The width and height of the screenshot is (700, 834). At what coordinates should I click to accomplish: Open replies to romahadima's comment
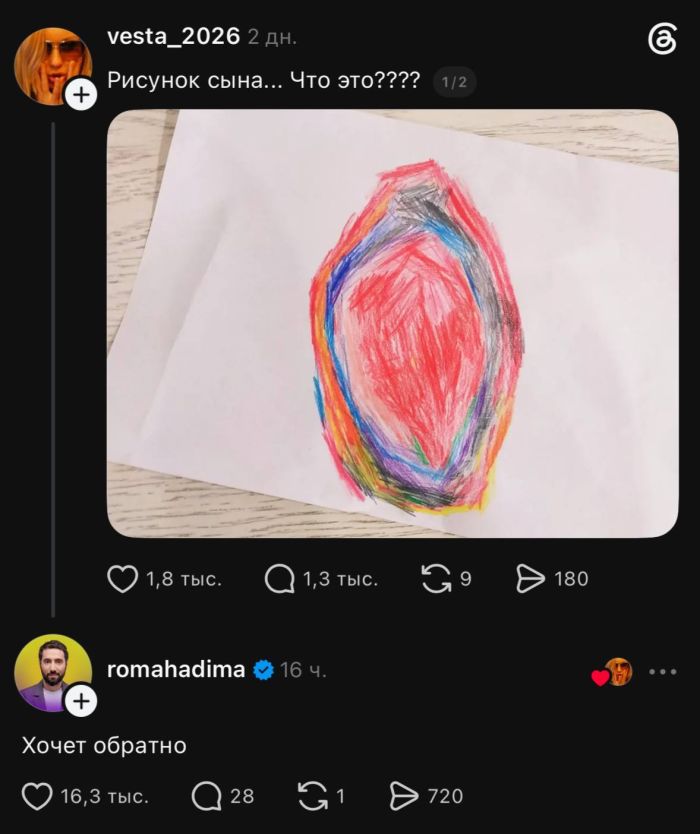(x=206, y=796)
